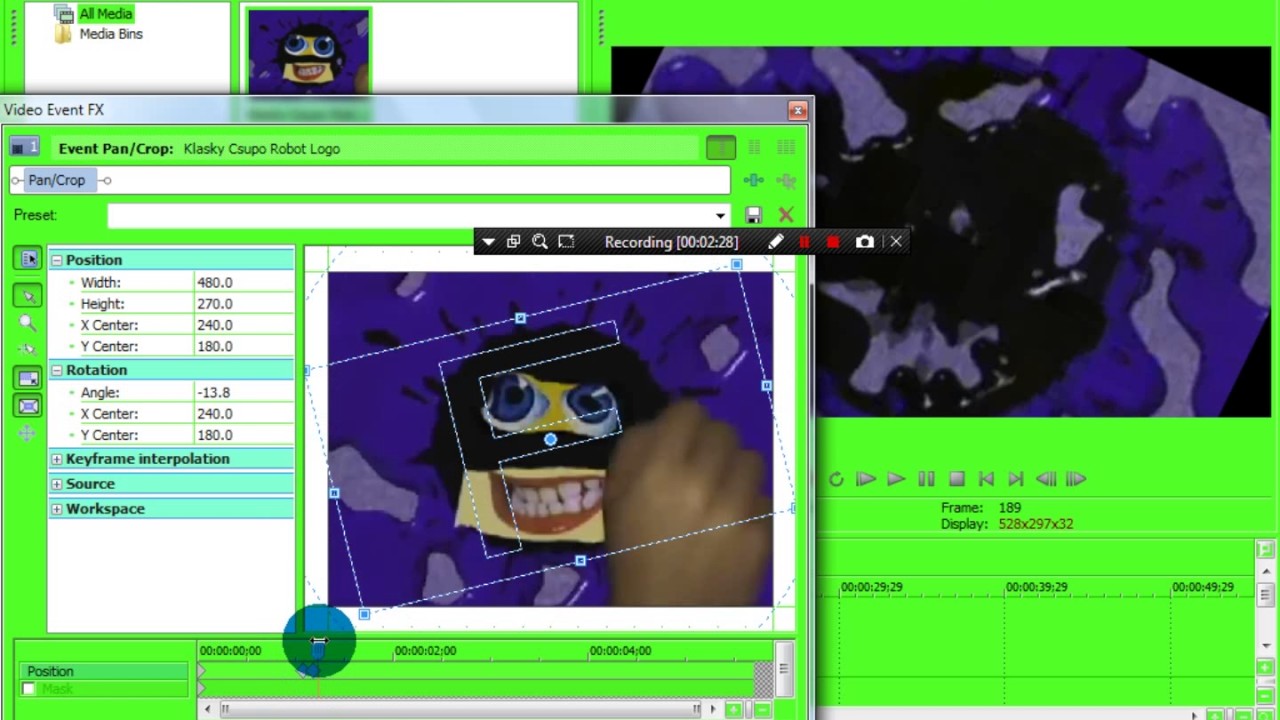
Task: Close the Video Event FX window
Action: (797, 110)
